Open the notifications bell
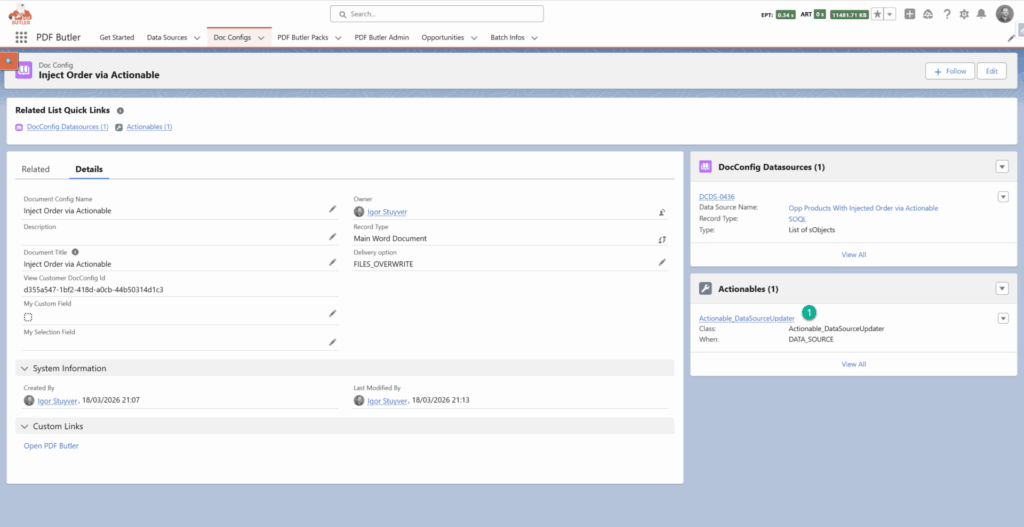The width and height of the screenshot is (1024, 527). pos(981,14)
